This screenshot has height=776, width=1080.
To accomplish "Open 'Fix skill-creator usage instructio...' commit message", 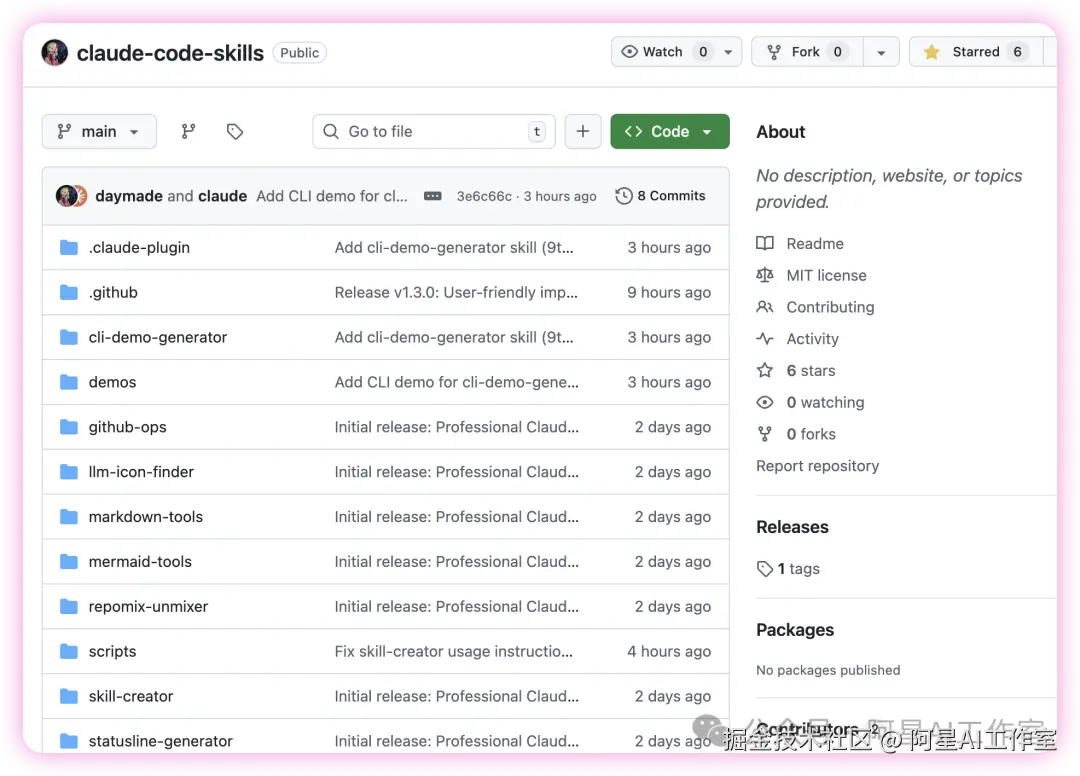I will click(x=453, y=651).
